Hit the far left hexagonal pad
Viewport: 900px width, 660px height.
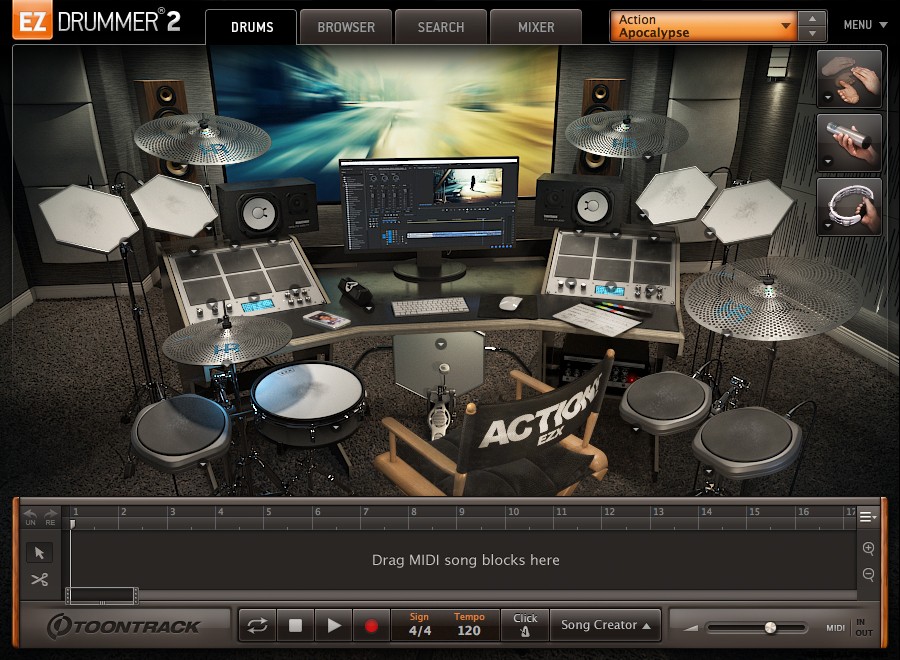(89, 218)
